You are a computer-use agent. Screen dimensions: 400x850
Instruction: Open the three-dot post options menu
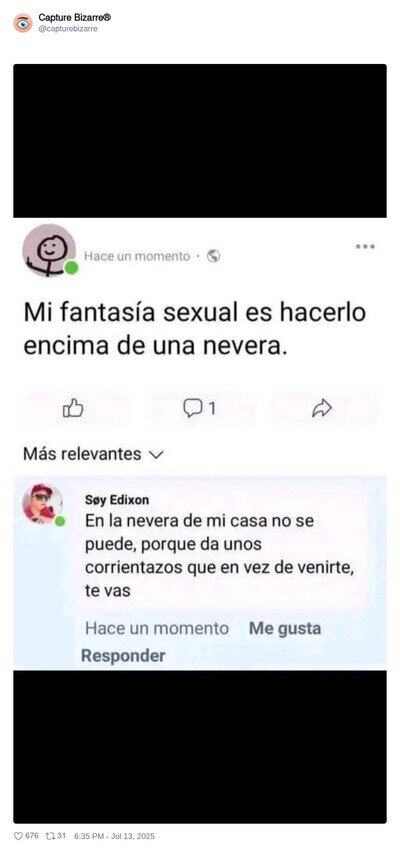365,247
